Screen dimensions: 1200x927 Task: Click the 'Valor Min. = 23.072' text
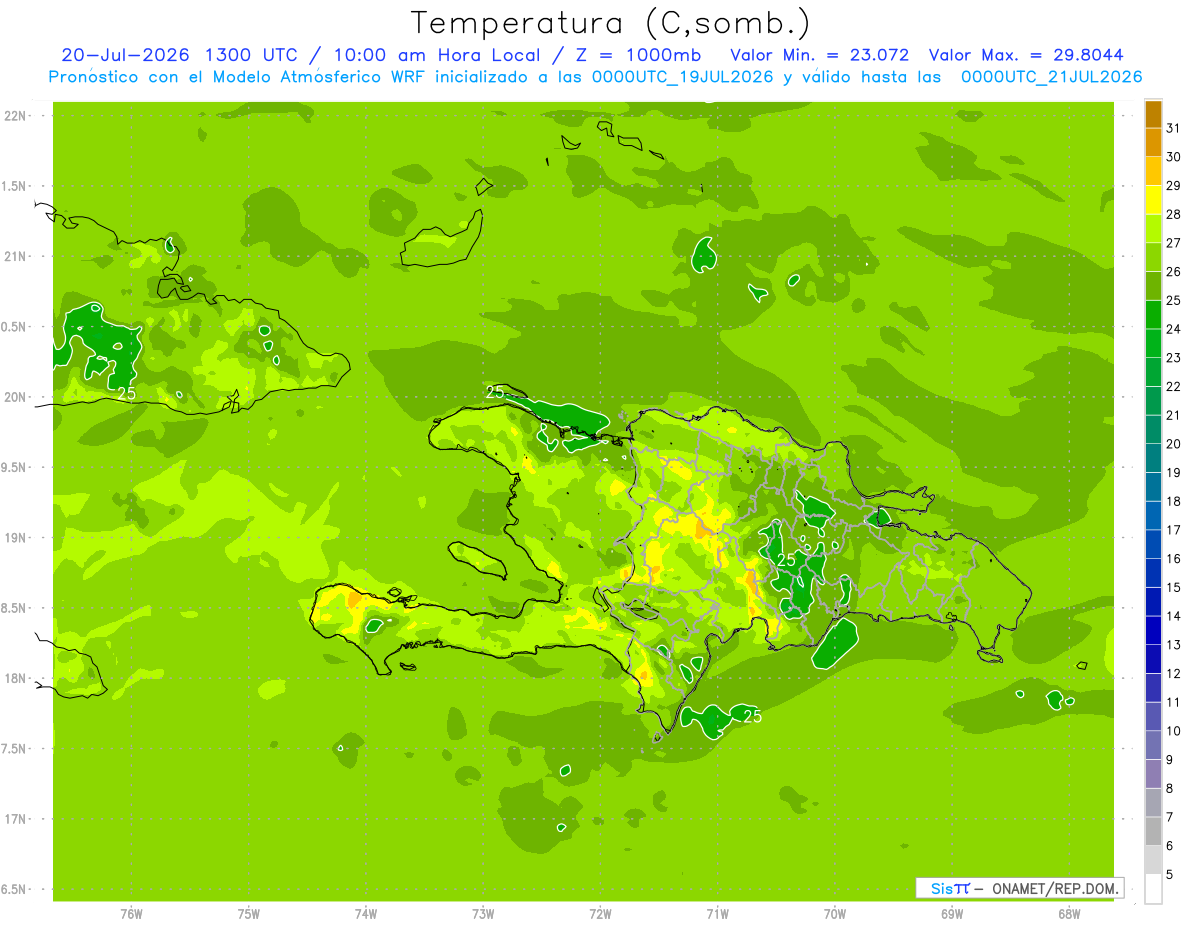820,55
